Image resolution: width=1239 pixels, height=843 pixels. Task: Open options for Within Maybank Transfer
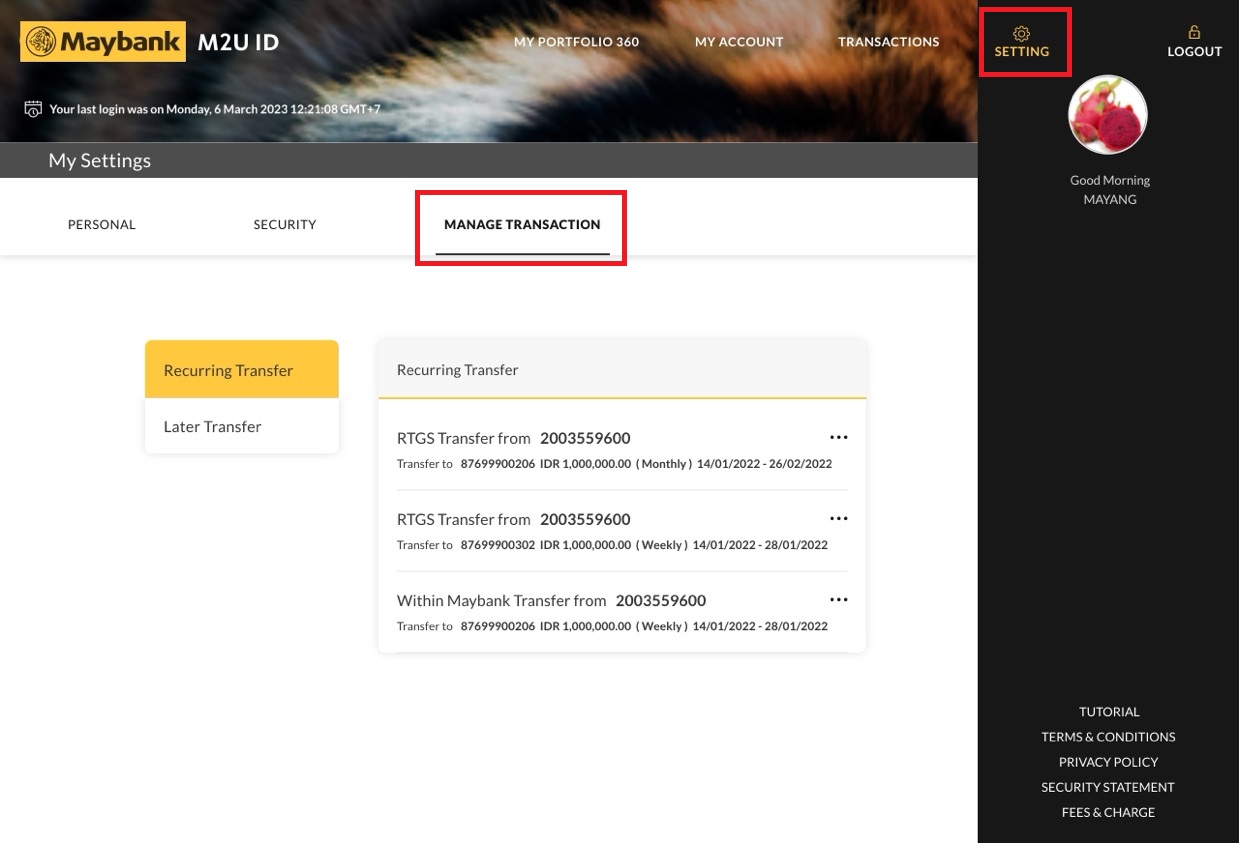point(838,600)
